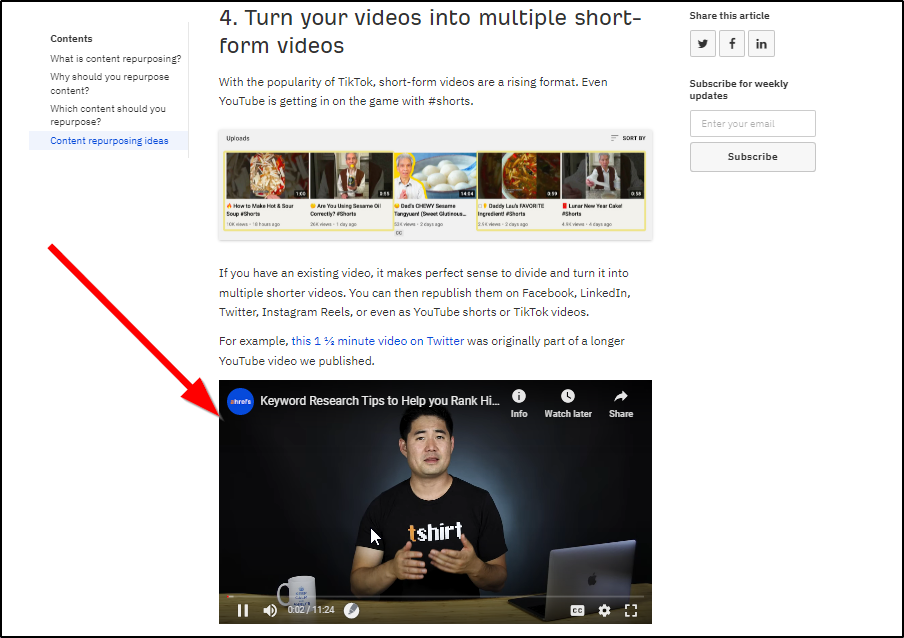
Task: Seek on the video progress bar
Action: [x=435, y=597]
